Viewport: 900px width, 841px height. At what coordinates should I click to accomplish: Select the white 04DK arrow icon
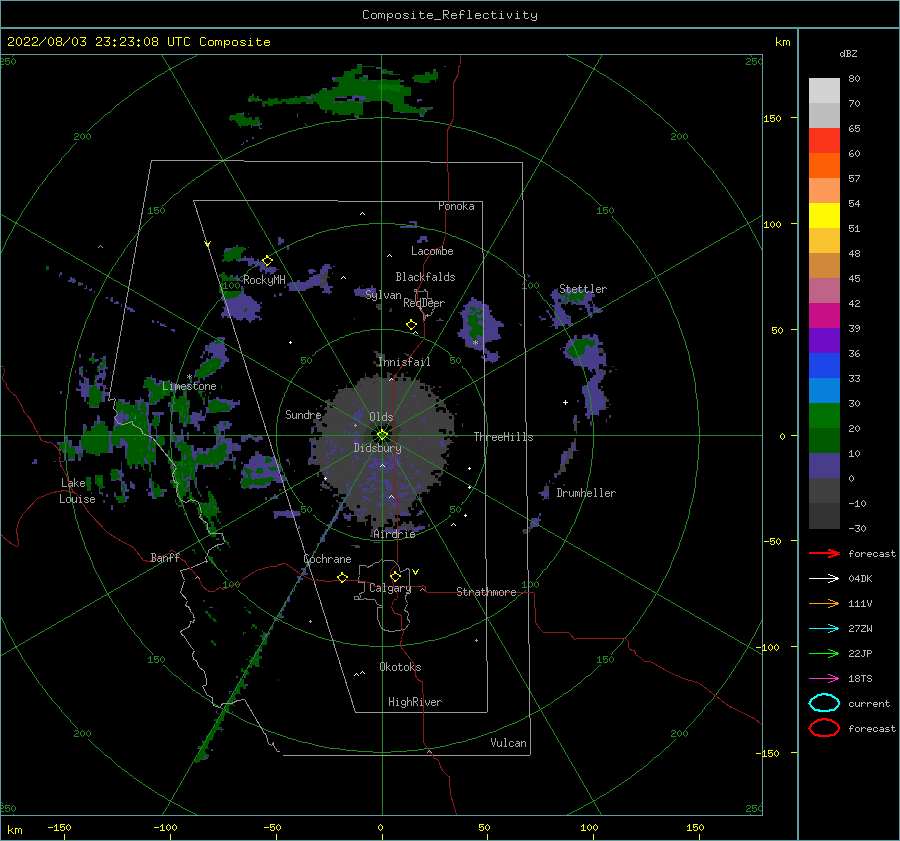coord(824,578)
